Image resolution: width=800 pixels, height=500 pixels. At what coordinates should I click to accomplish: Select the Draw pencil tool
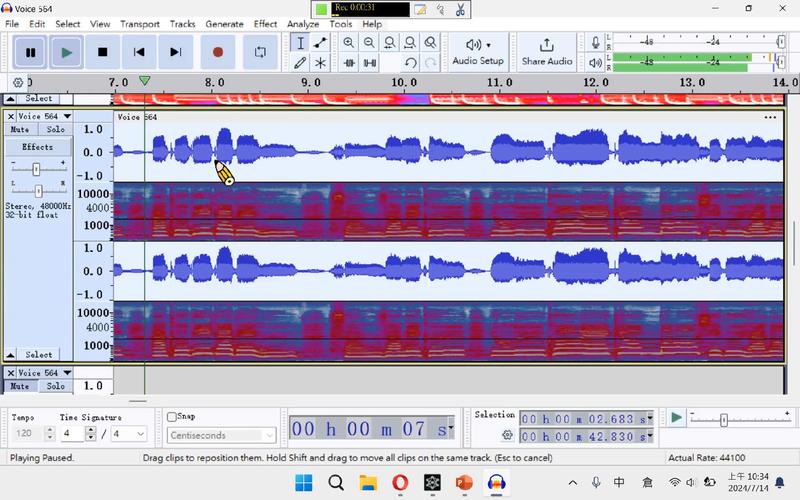click(x=300, y=63)
